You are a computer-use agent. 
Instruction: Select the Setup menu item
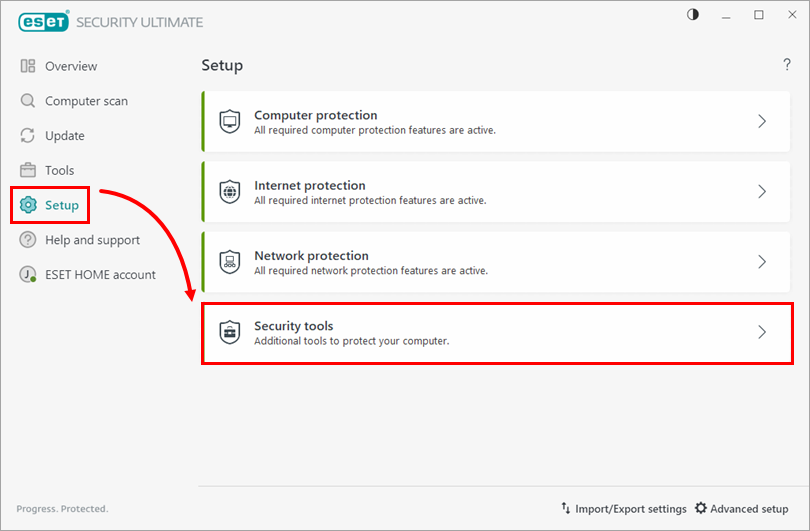pyautogui.click(x=61, y=205)
